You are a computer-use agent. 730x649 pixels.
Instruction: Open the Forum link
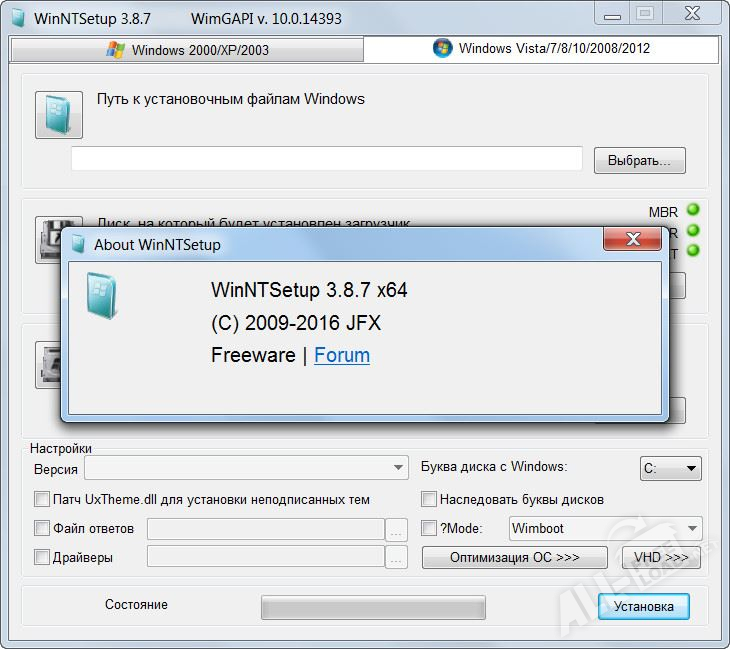tap(342, 355)
